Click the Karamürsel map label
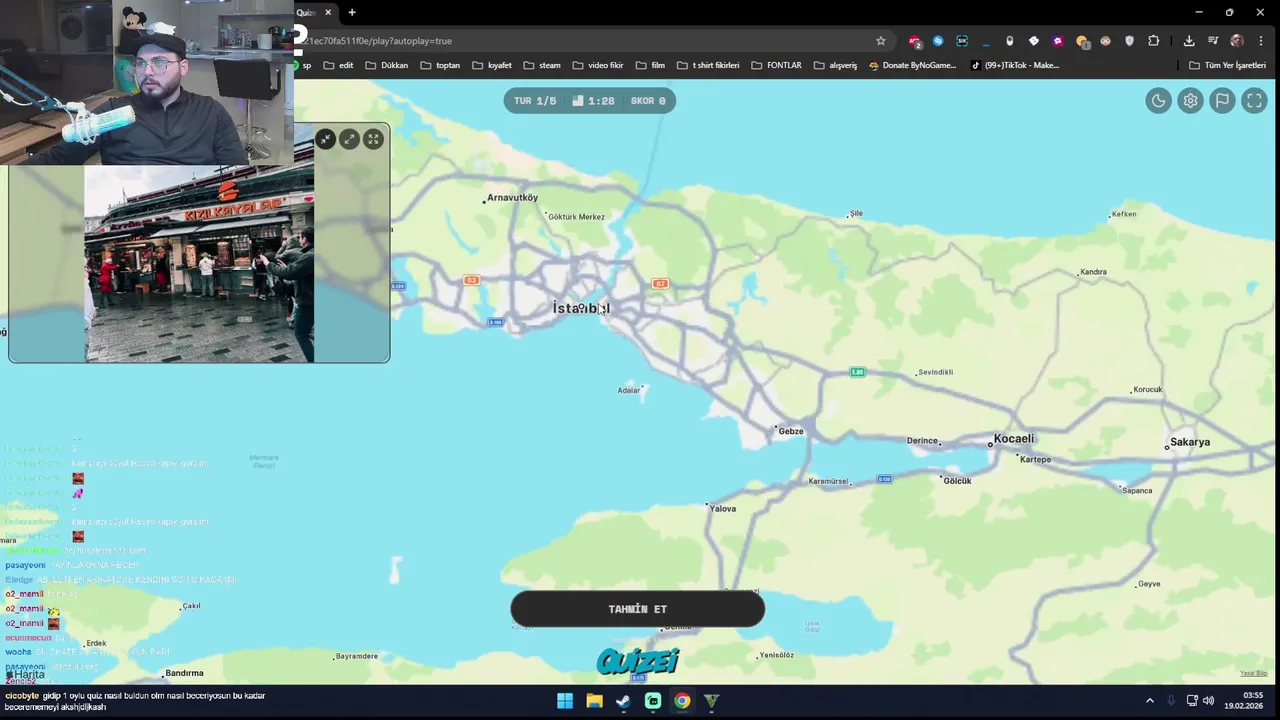This screenshot has height=720, width=1280. tap(828, 481)
